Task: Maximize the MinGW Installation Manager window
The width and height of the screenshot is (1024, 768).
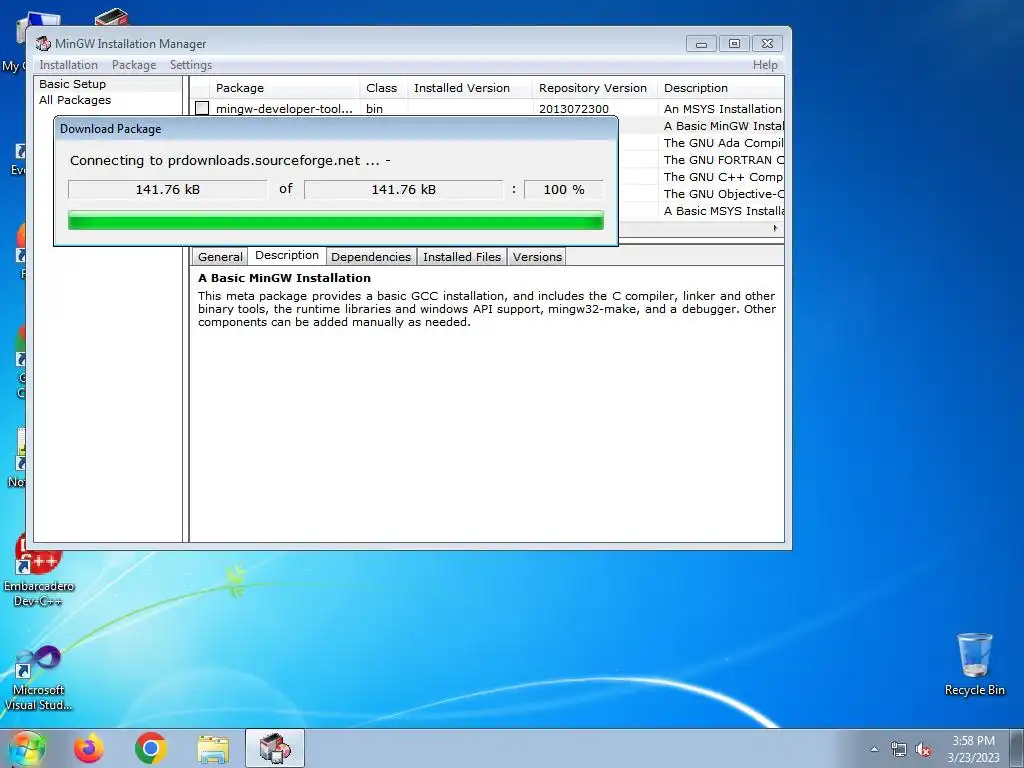Action: [x=734, y=44]
